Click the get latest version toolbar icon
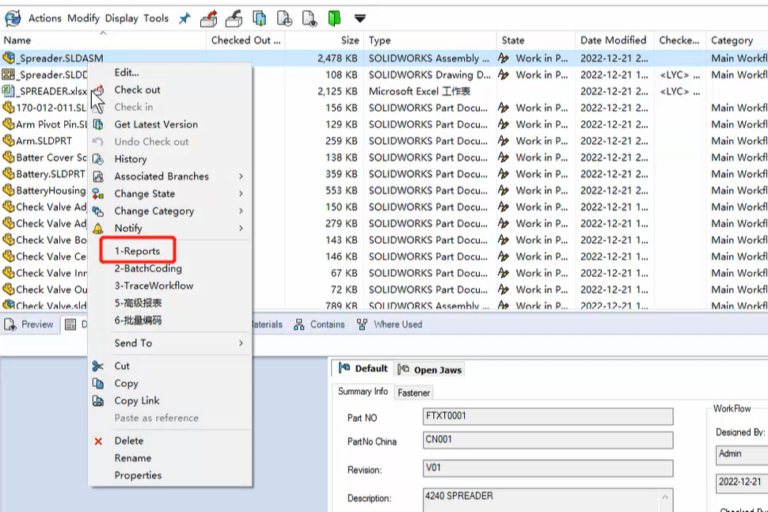 (259, 19)
